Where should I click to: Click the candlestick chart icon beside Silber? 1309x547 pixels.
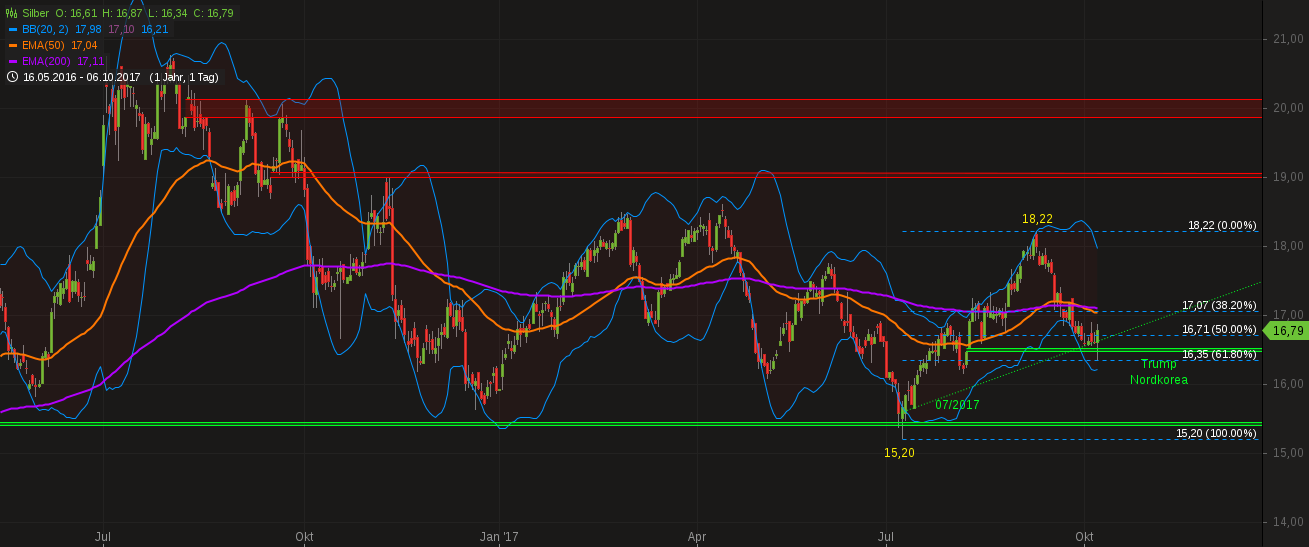coord(11,14)
